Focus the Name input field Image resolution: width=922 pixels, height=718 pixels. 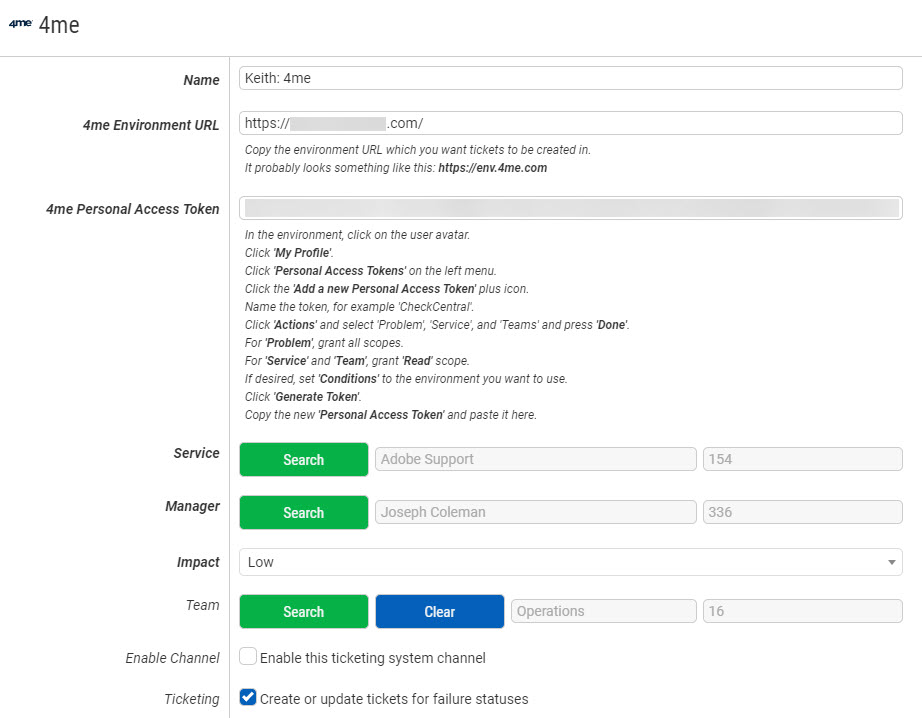click(570, 78)
